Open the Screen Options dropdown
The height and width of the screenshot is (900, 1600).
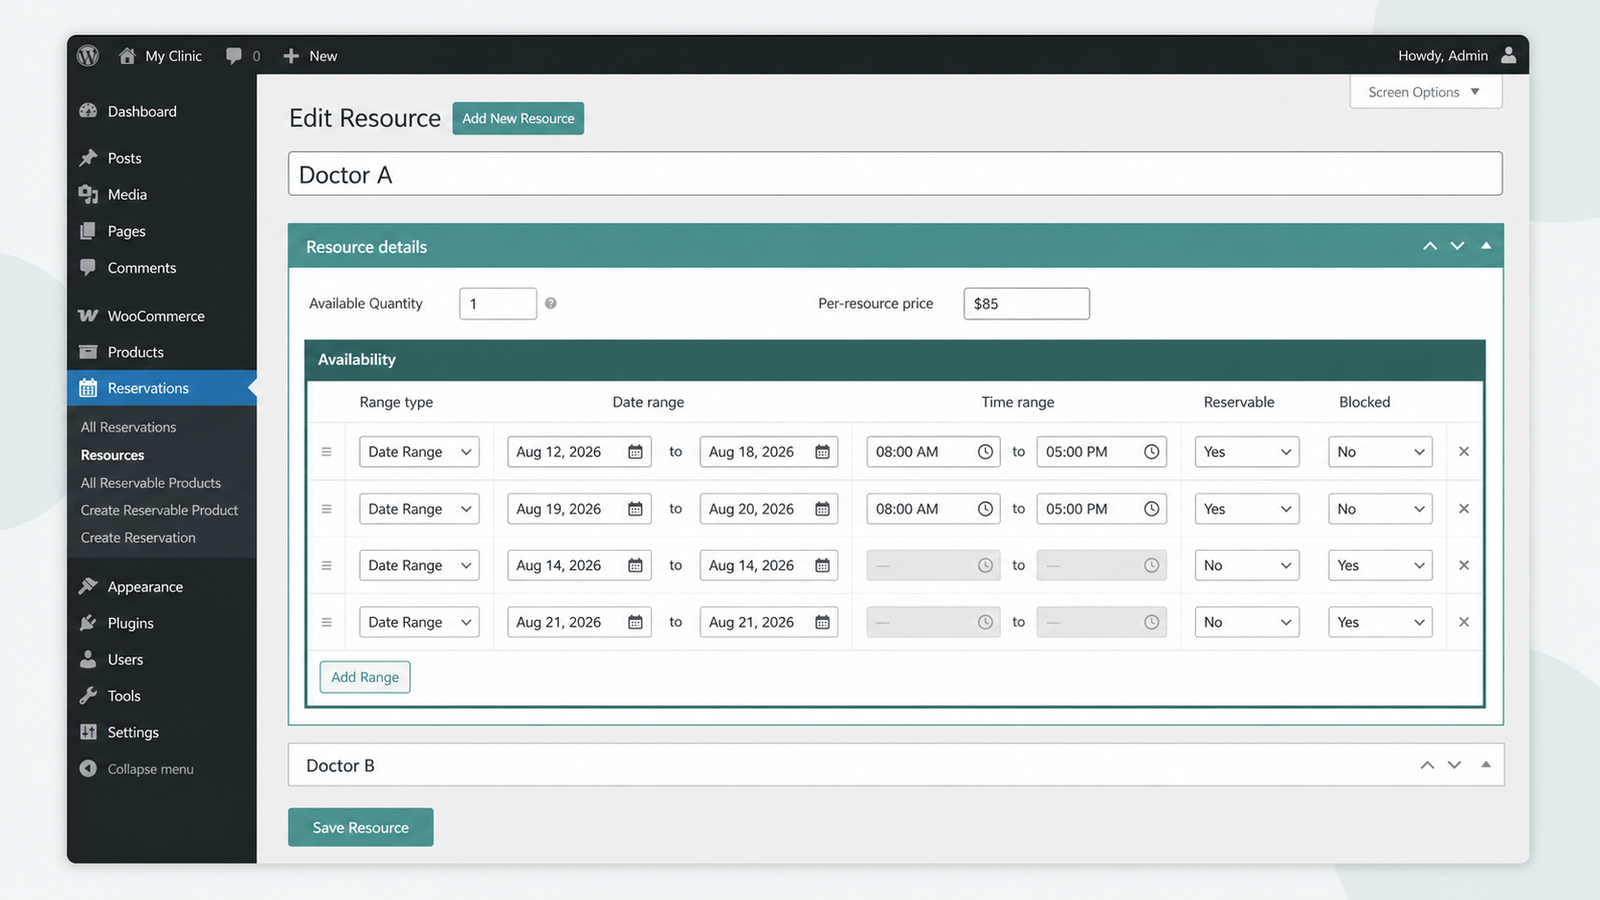click(1425, 92)
